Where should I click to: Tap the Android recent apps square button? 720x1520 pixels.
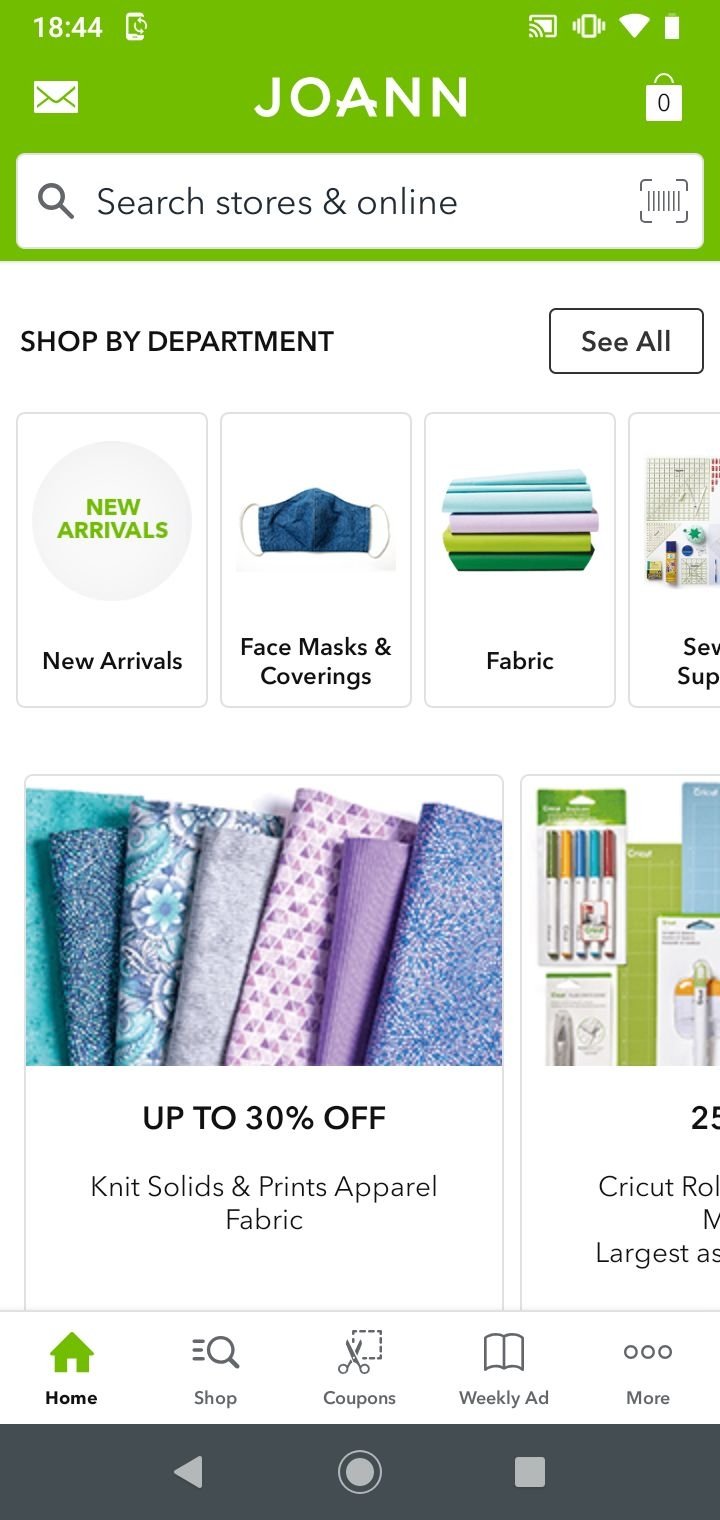tap(530, 1472)
